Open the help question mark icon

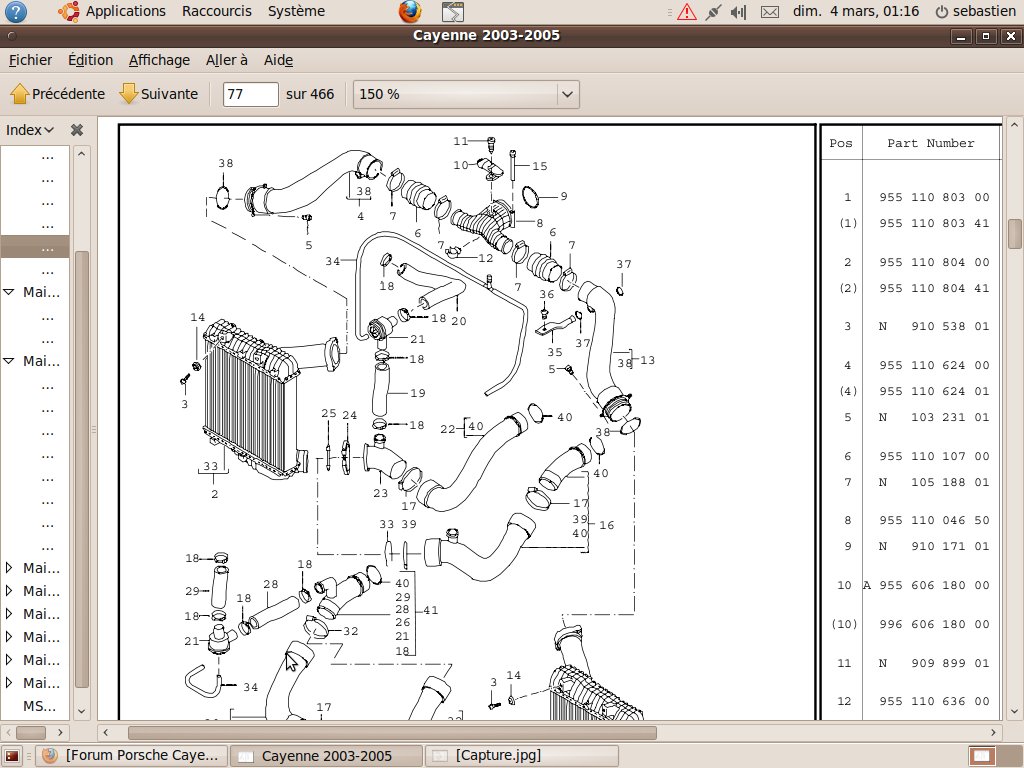[x=16, y=11]
